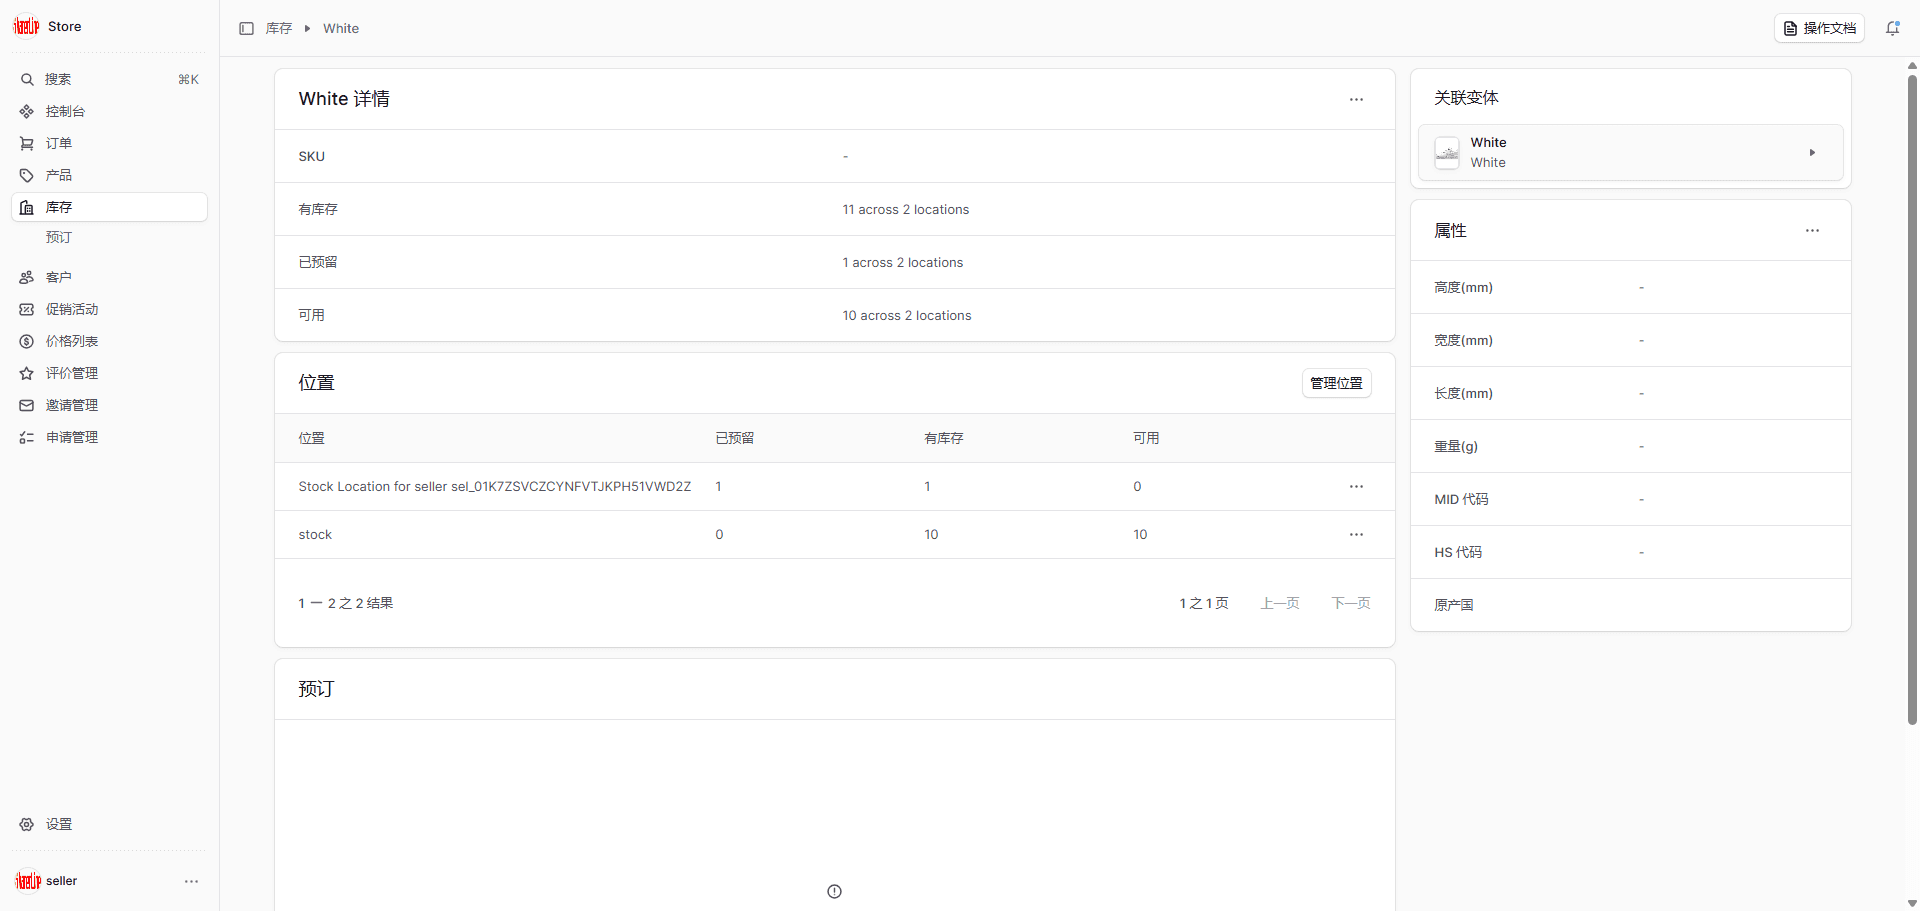Select 价格列表 in sidebar

pos(72,341)
